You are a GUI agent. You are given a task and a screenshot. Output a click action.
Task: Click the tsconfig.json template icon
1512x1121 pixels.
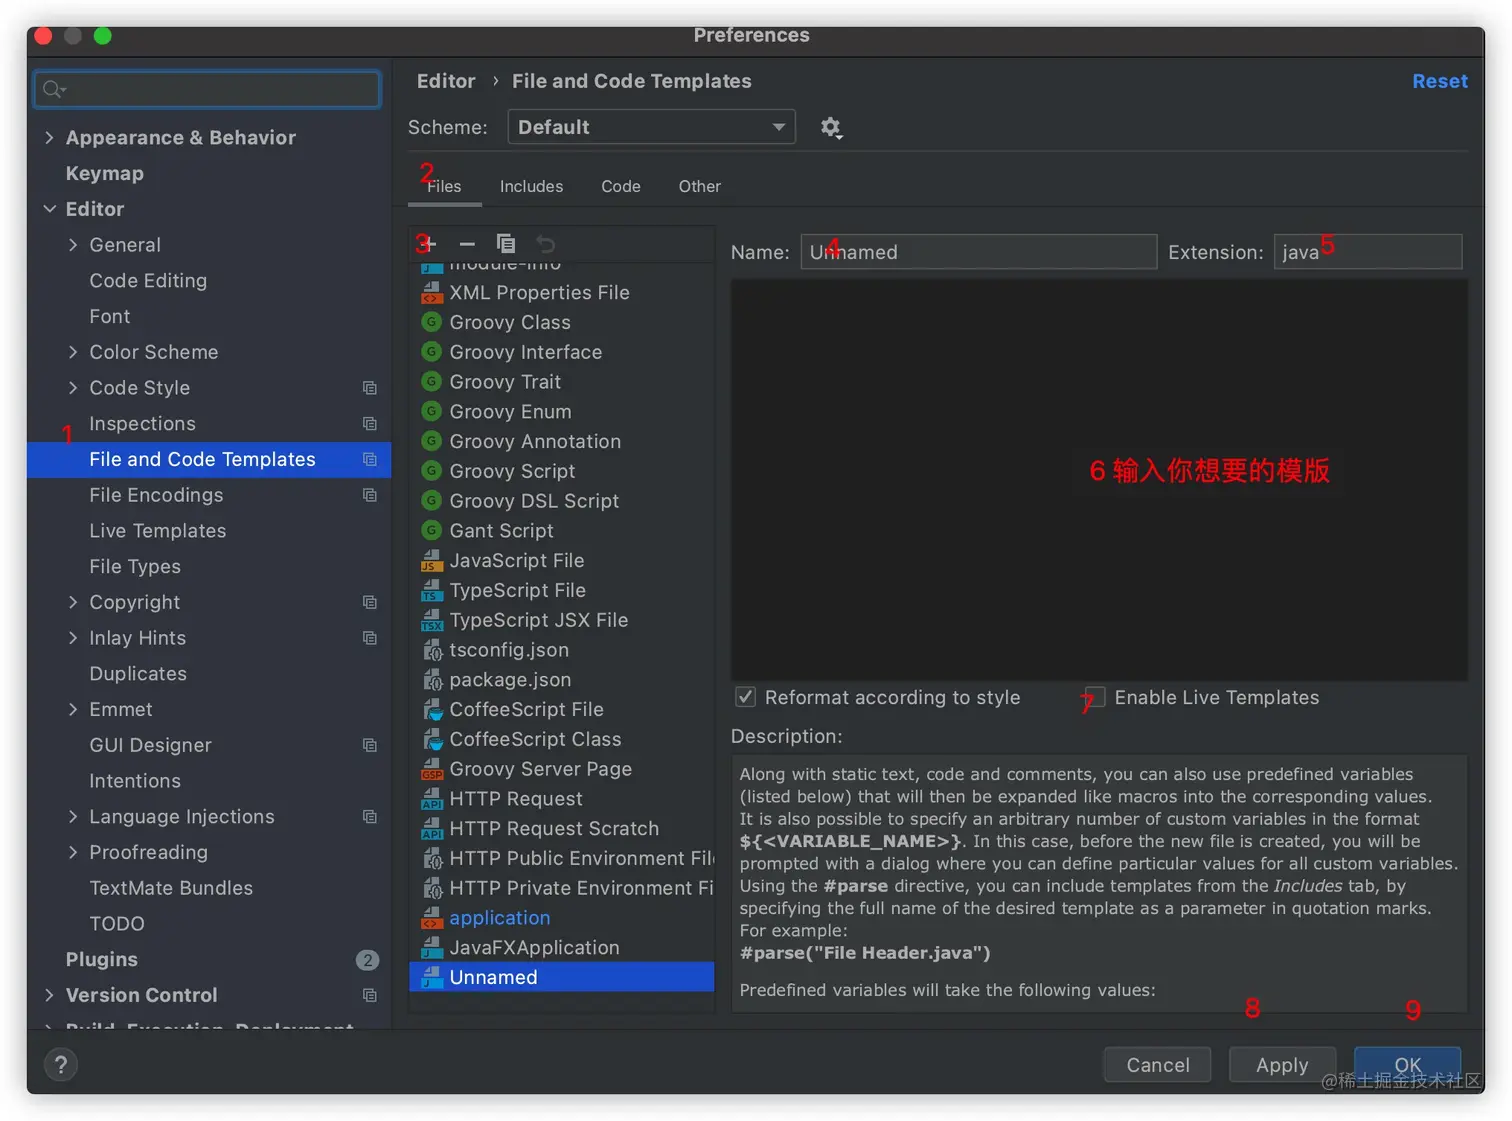432,650
